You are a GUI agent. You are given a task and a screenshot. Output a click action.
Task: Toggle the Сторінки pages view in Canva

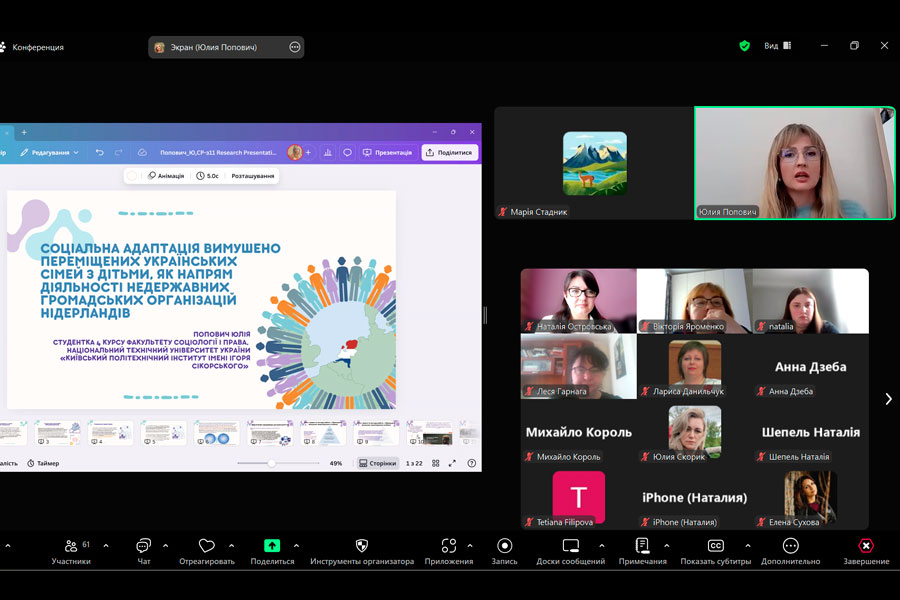pyautogui.click(x=377, y=463)
